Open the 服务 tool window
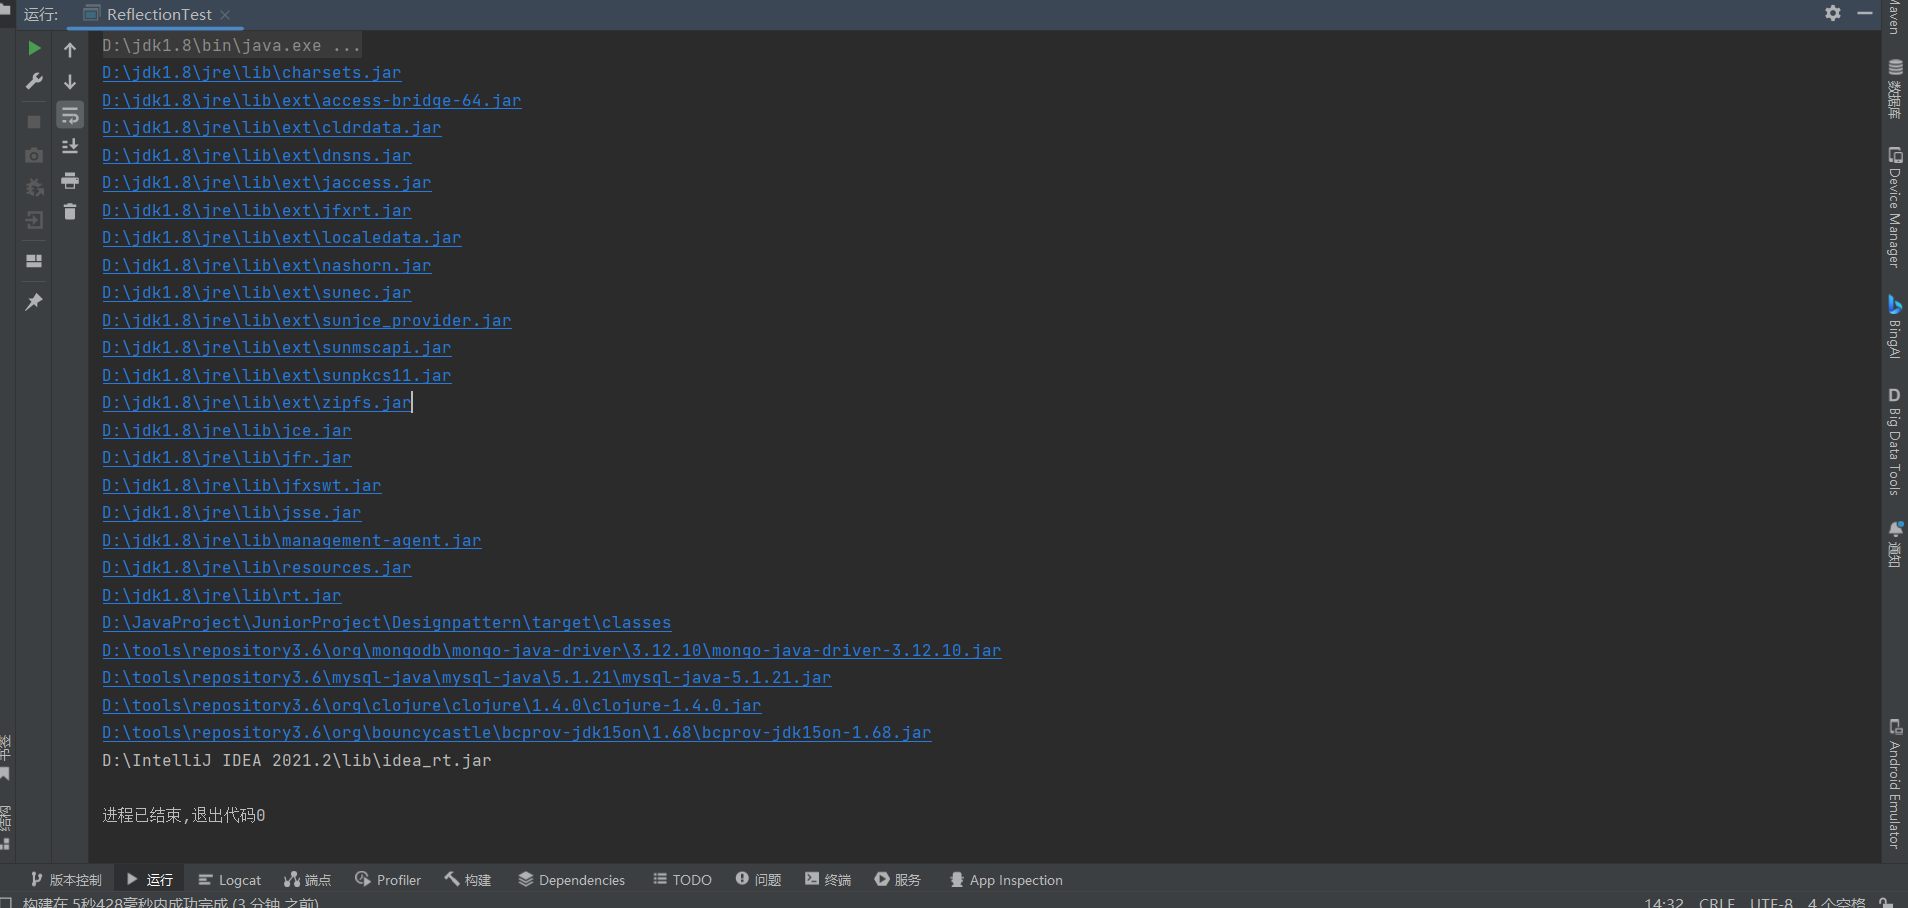Image resolution: width=1908 pixels, height=908 pixels. tap(898, 880)
